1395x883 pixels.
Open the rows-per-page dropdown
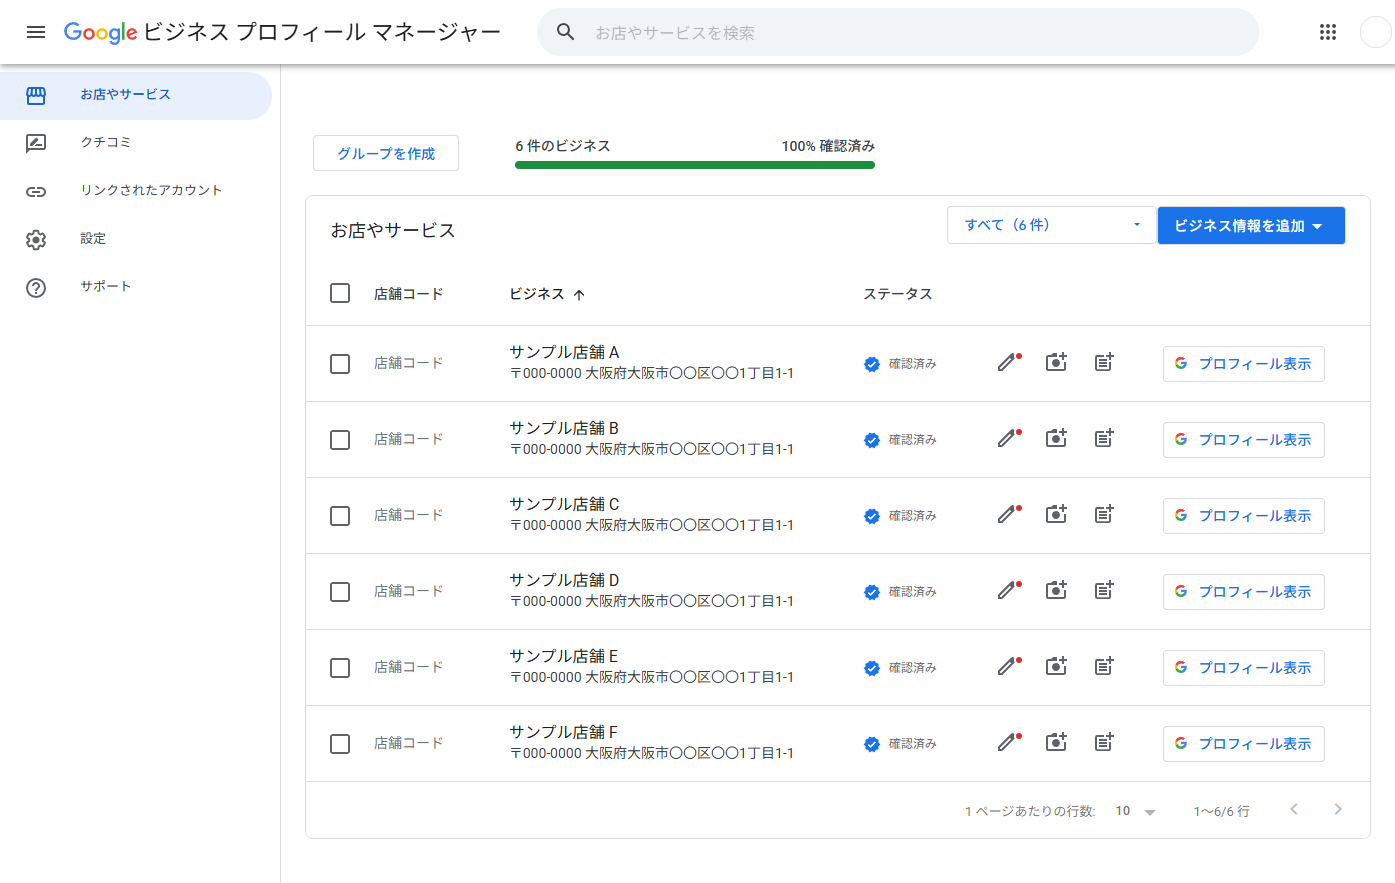(x=1136, y=811)
